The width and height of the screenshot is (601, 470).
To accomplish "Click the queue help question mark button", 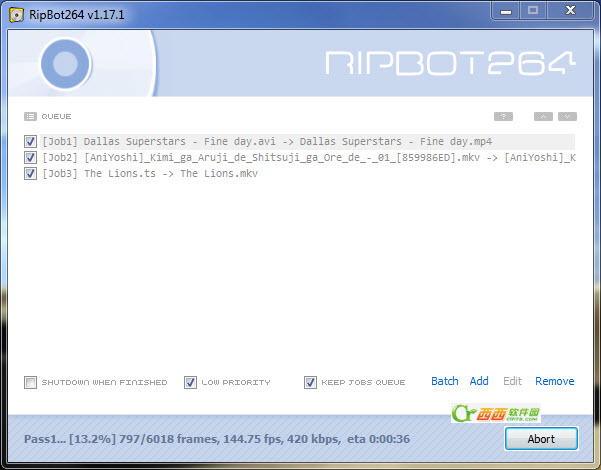I will pyautogui.click(x=503, y=117).
